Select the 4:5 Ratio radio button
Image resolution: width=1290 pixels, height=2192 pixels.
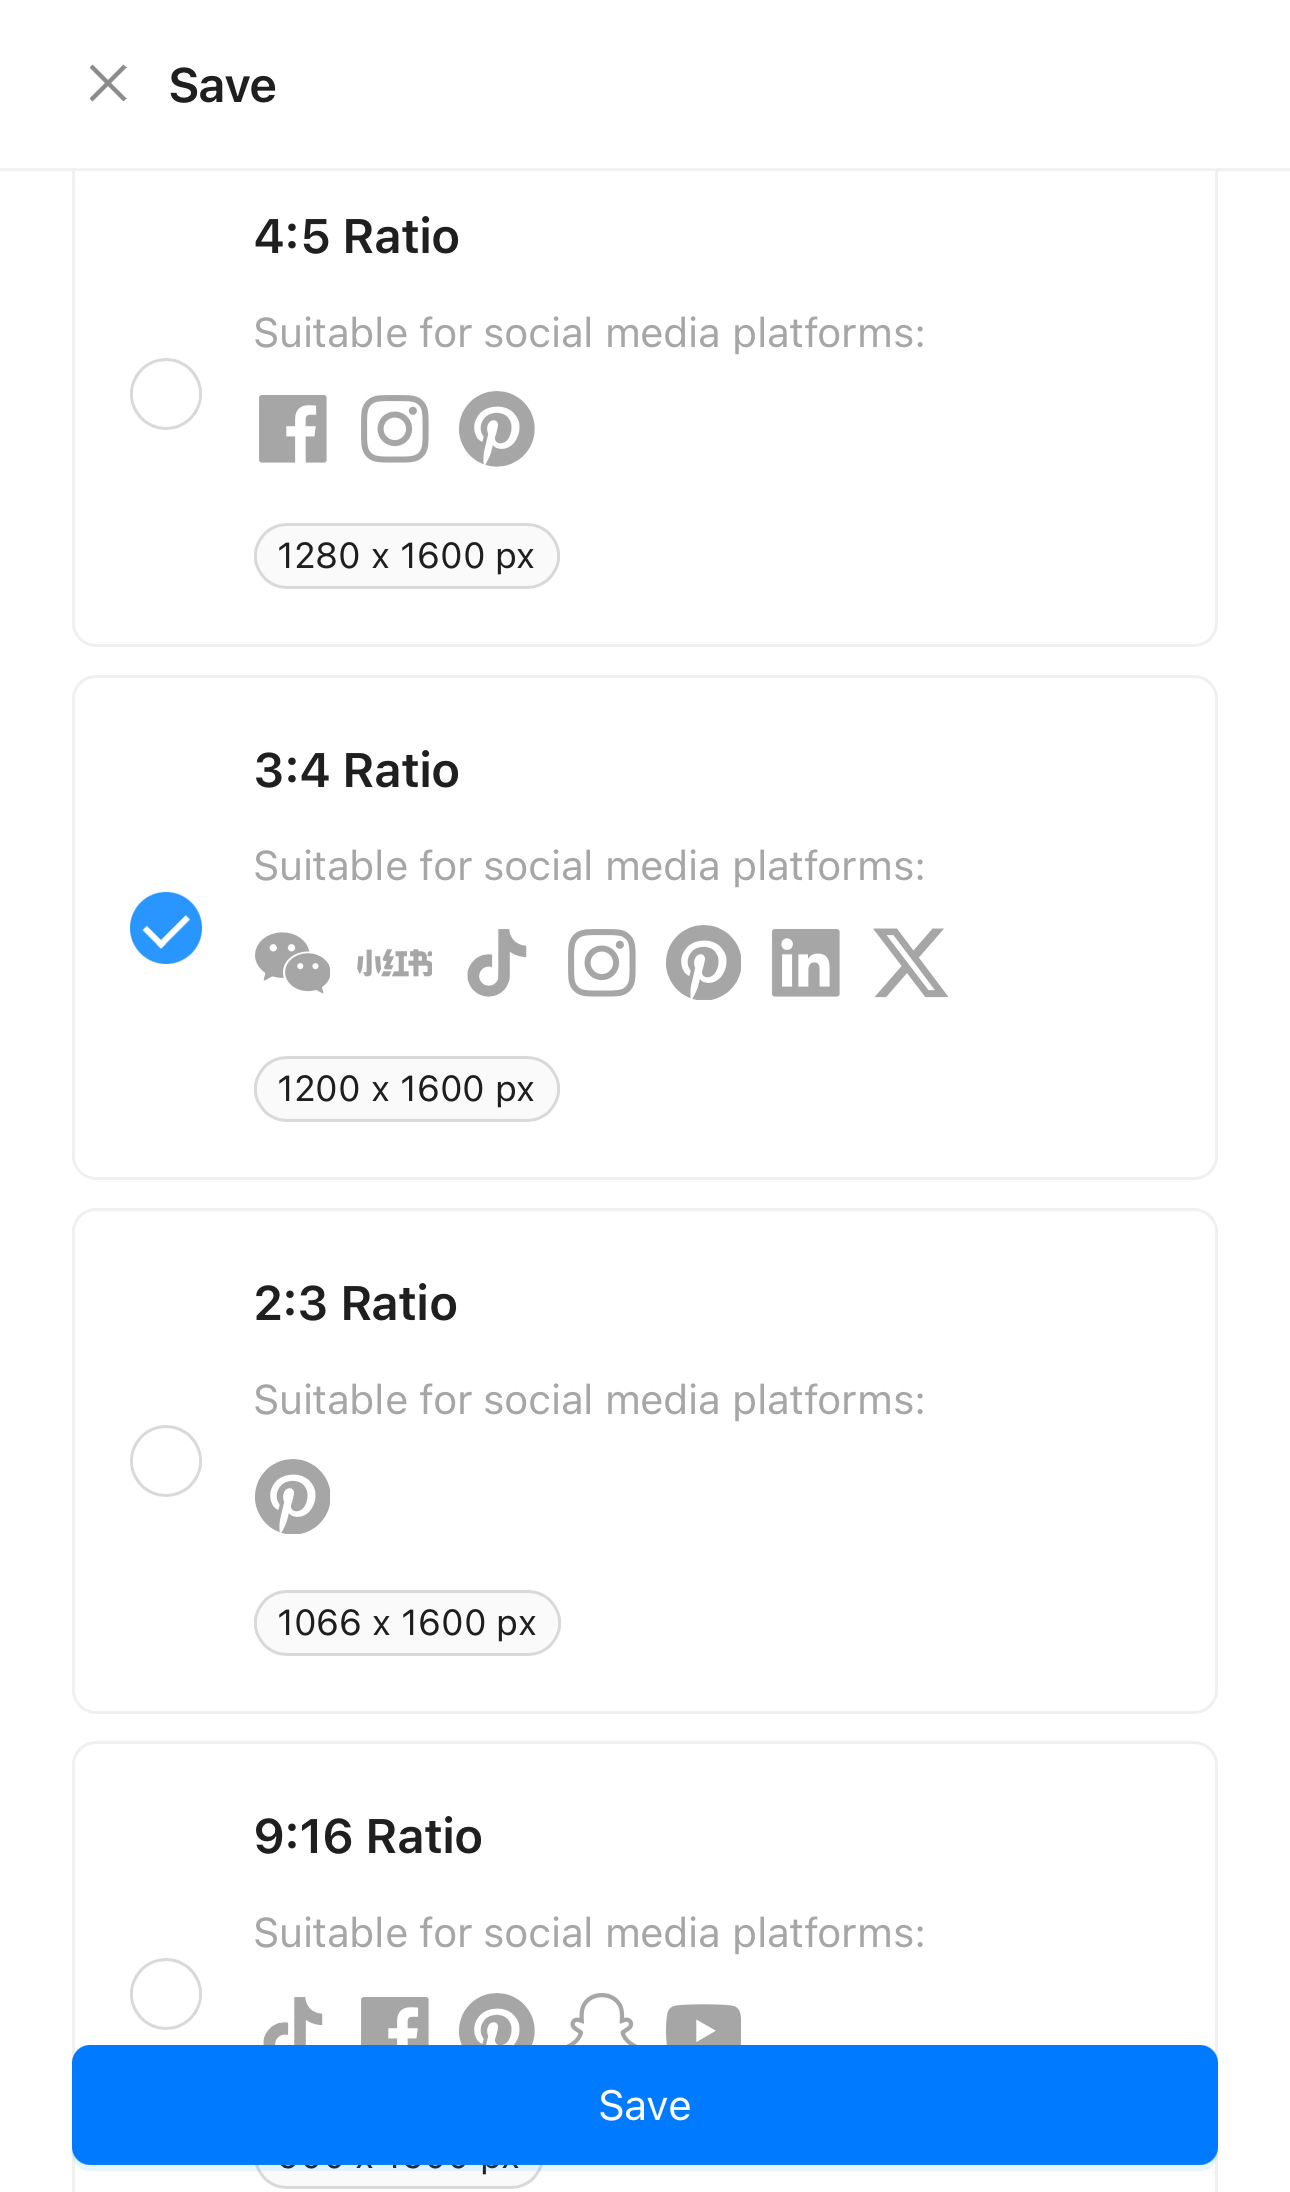[x=166, y=394]
